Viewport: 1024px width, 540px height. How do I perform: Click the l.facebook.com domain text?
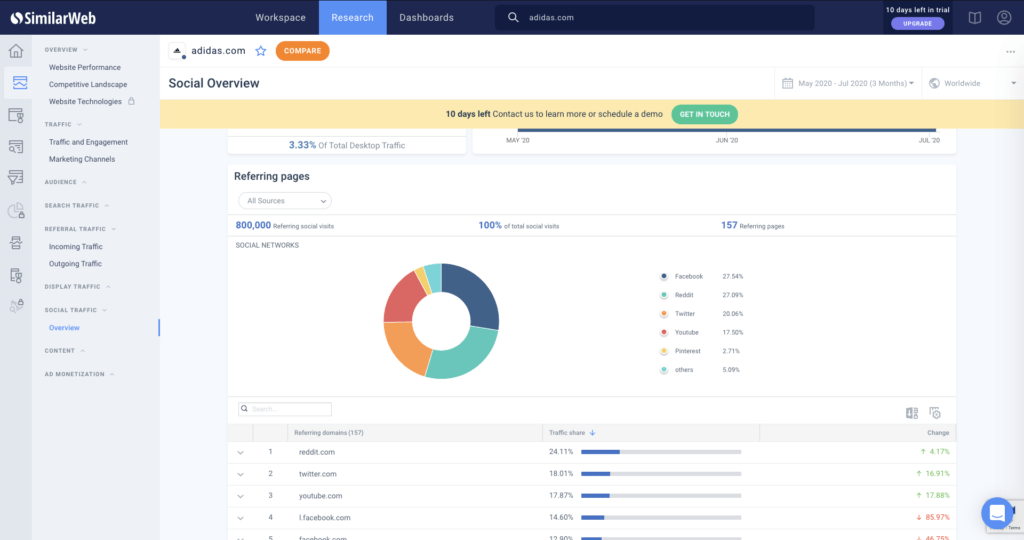pyautogui.click(x=325, y=518)
